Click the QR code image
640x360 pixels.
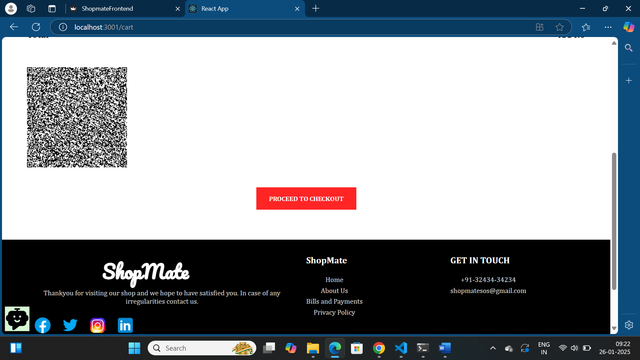coord(77,117)
